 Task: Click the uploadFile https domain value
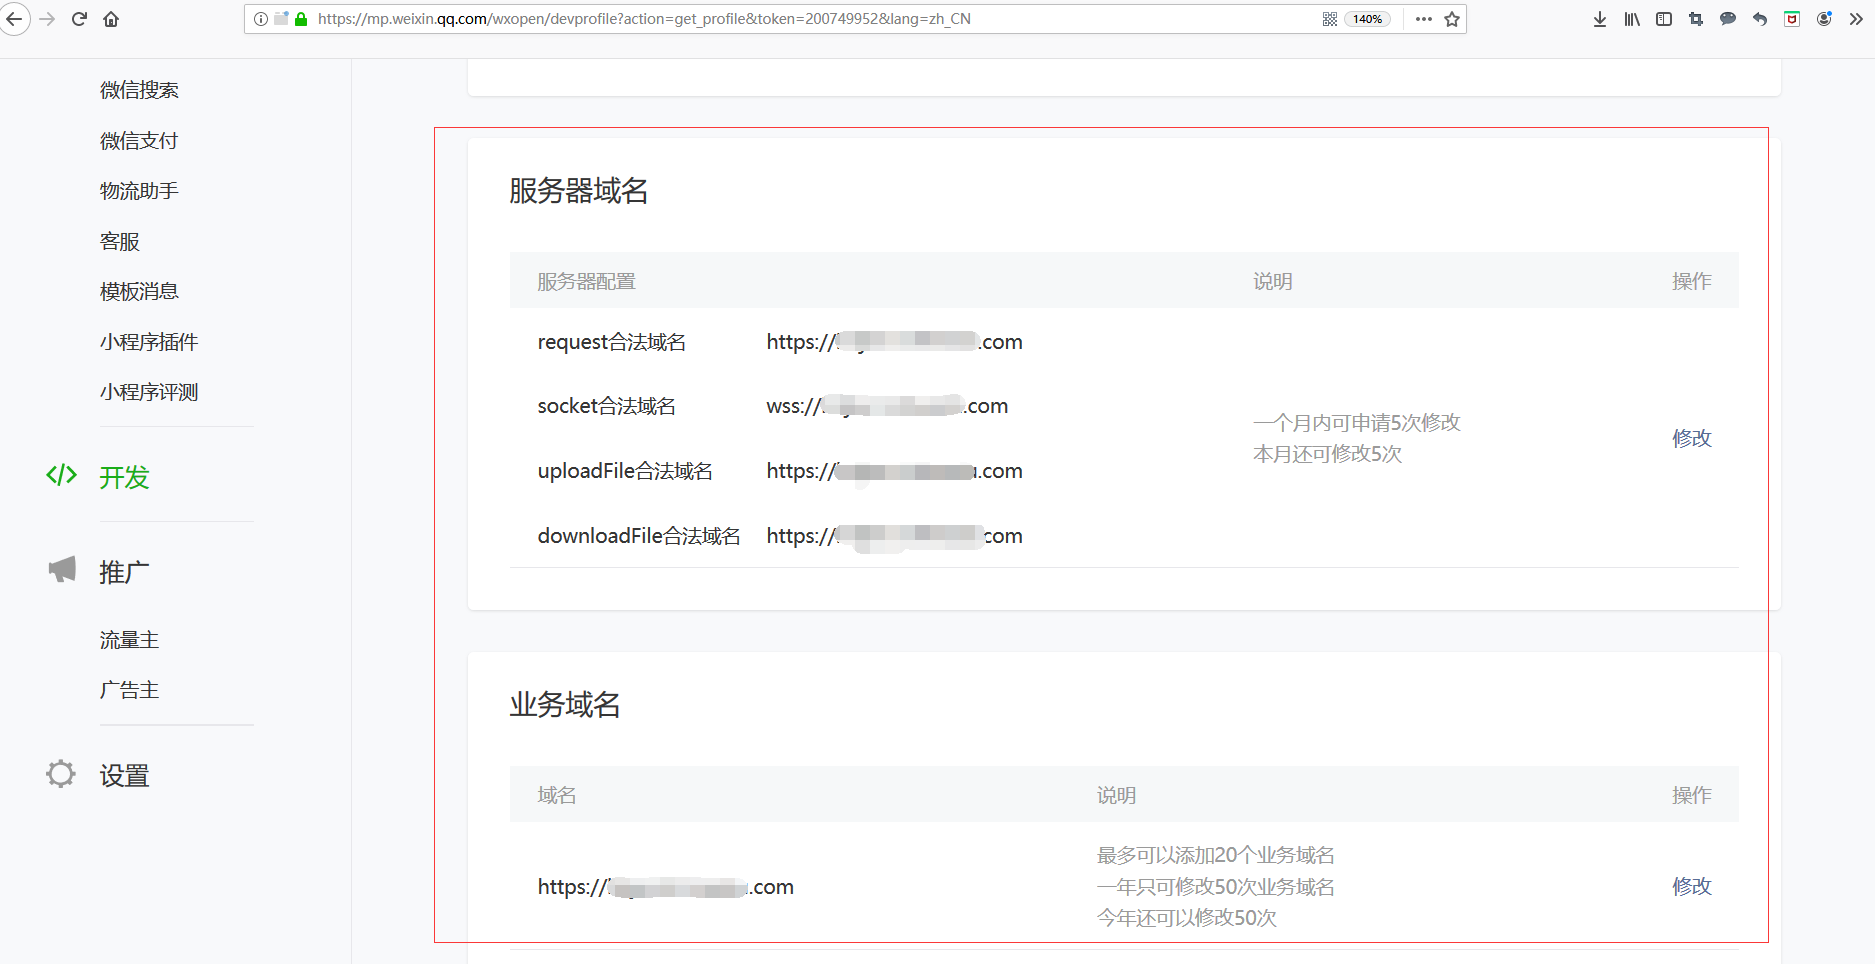895,471
